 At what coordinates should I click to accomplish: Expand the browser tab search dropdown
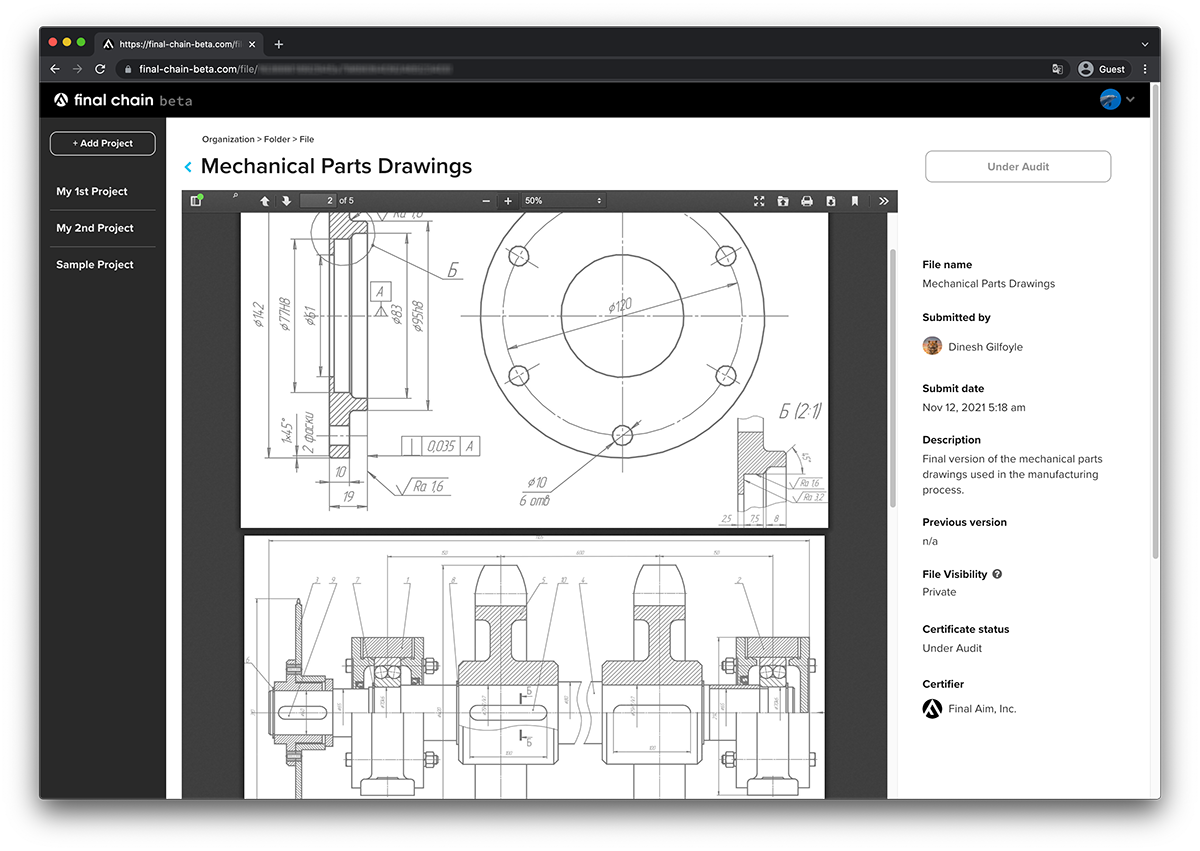[x=1145, y=44]
